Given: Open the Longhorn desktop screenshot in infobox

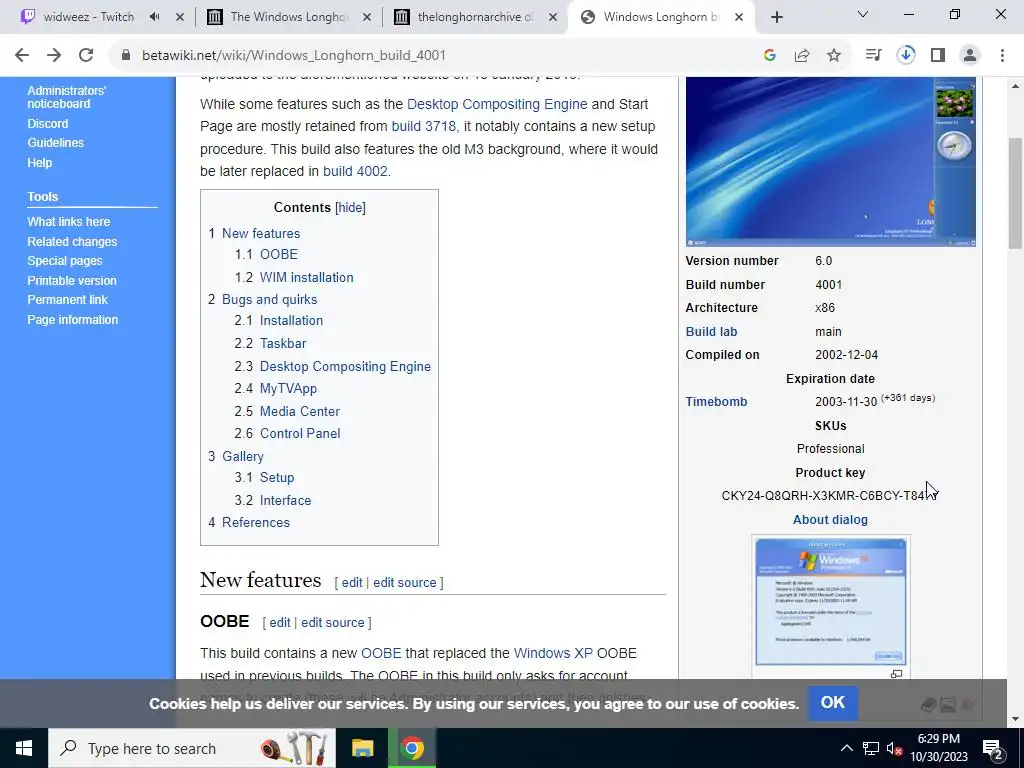Looking at the screenshot, I should tap(831, 161).
